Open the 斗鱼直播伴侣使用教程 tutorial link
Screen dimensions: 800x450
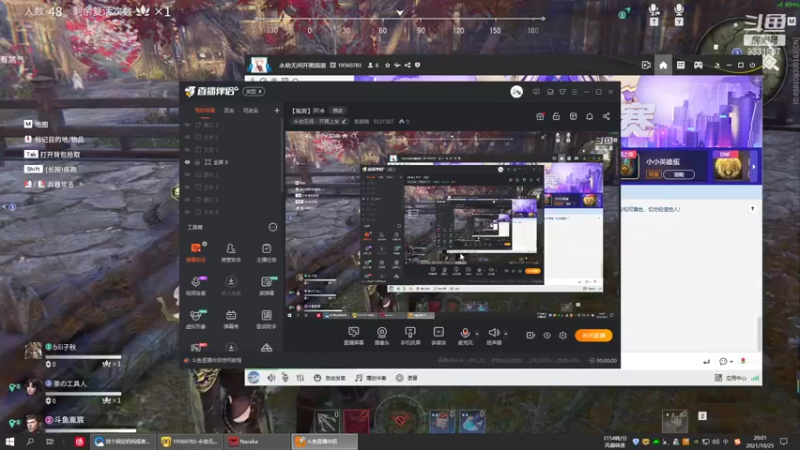pos(213,360)
